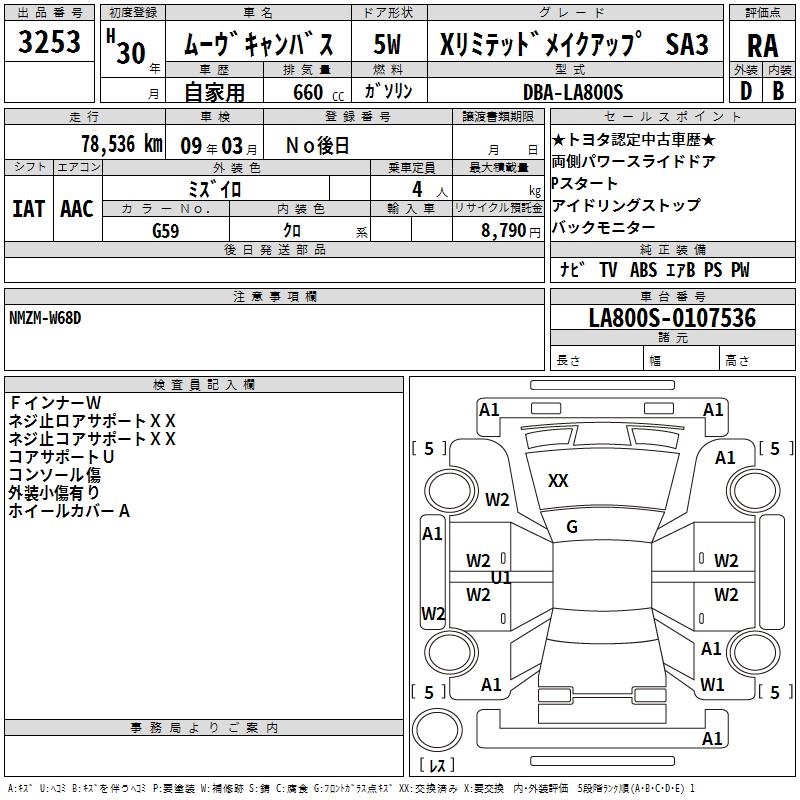The width and height of the screenshot is (800, 800).
Task: Click the chassis number LA800S-0107536
Action: [x=672, y=318]
